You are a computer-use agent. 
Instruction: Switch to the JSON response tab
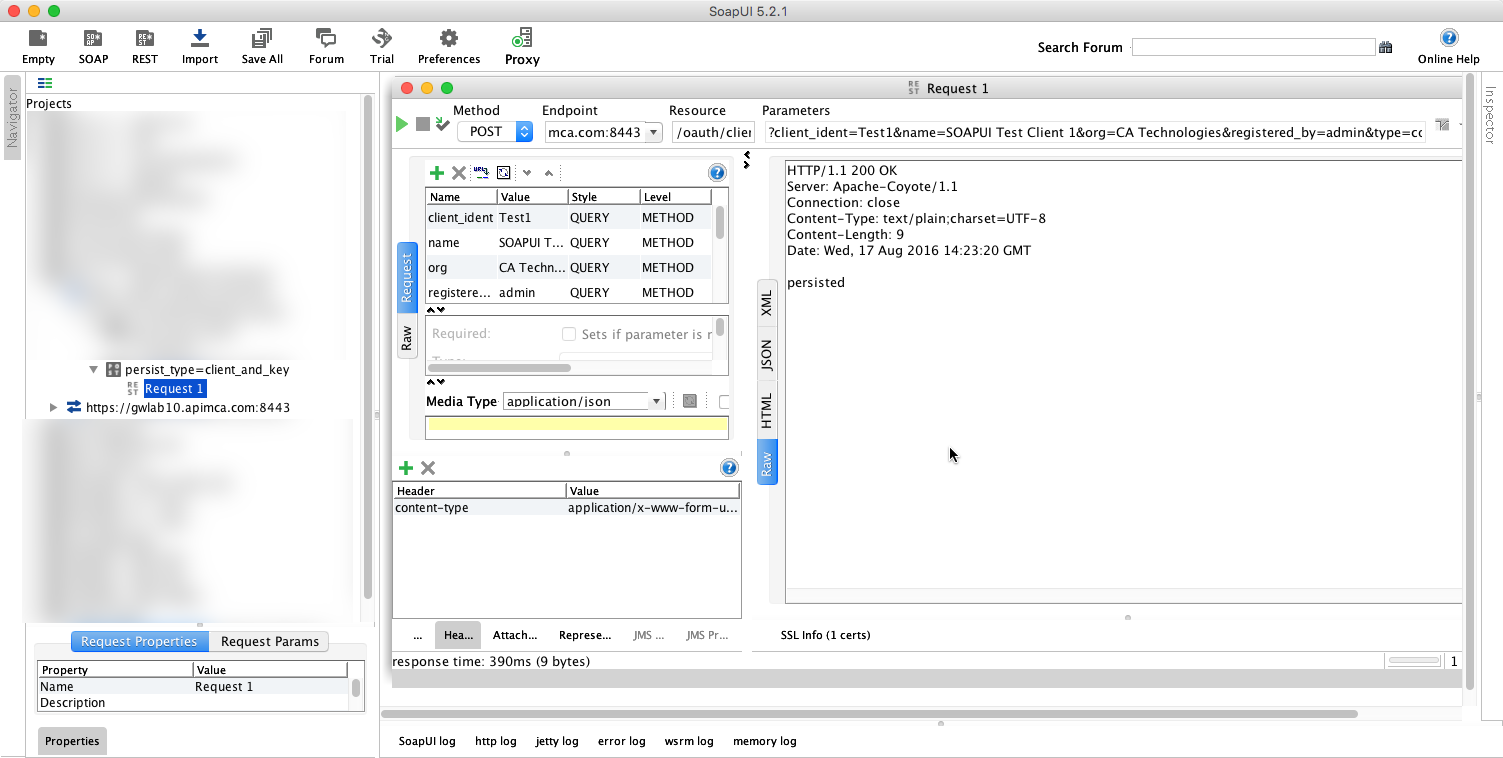pyautogui.click(x=767, y=356)
